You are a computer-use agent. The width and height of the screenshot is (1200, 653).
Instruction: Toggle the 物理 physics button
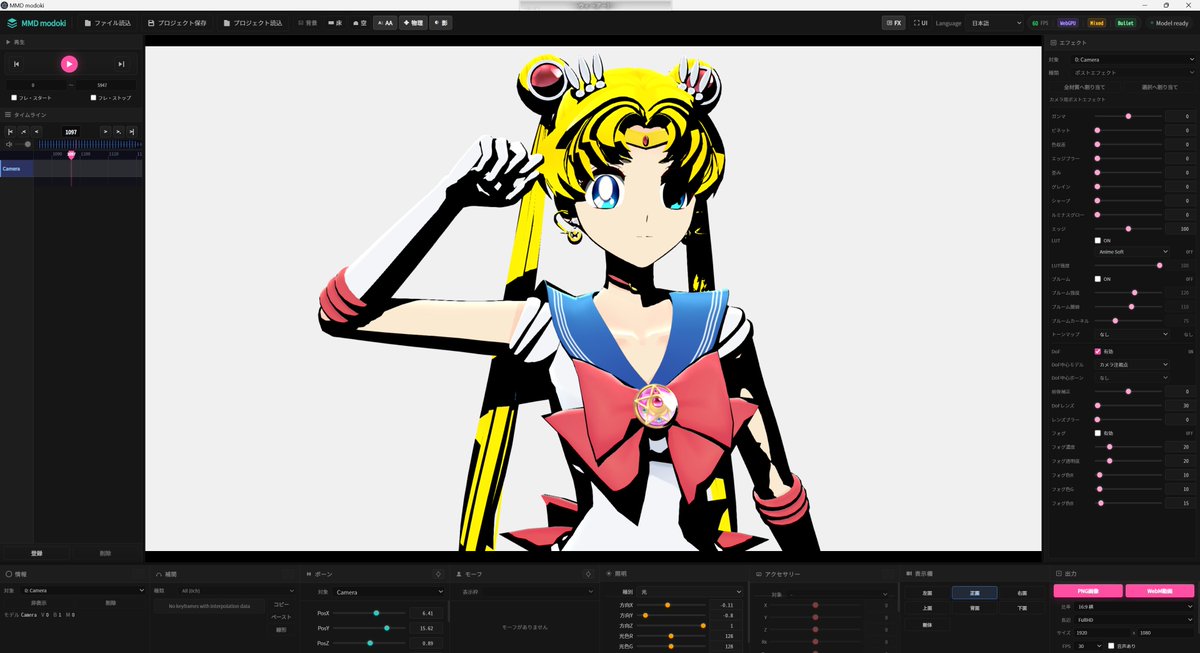(413, 22)
